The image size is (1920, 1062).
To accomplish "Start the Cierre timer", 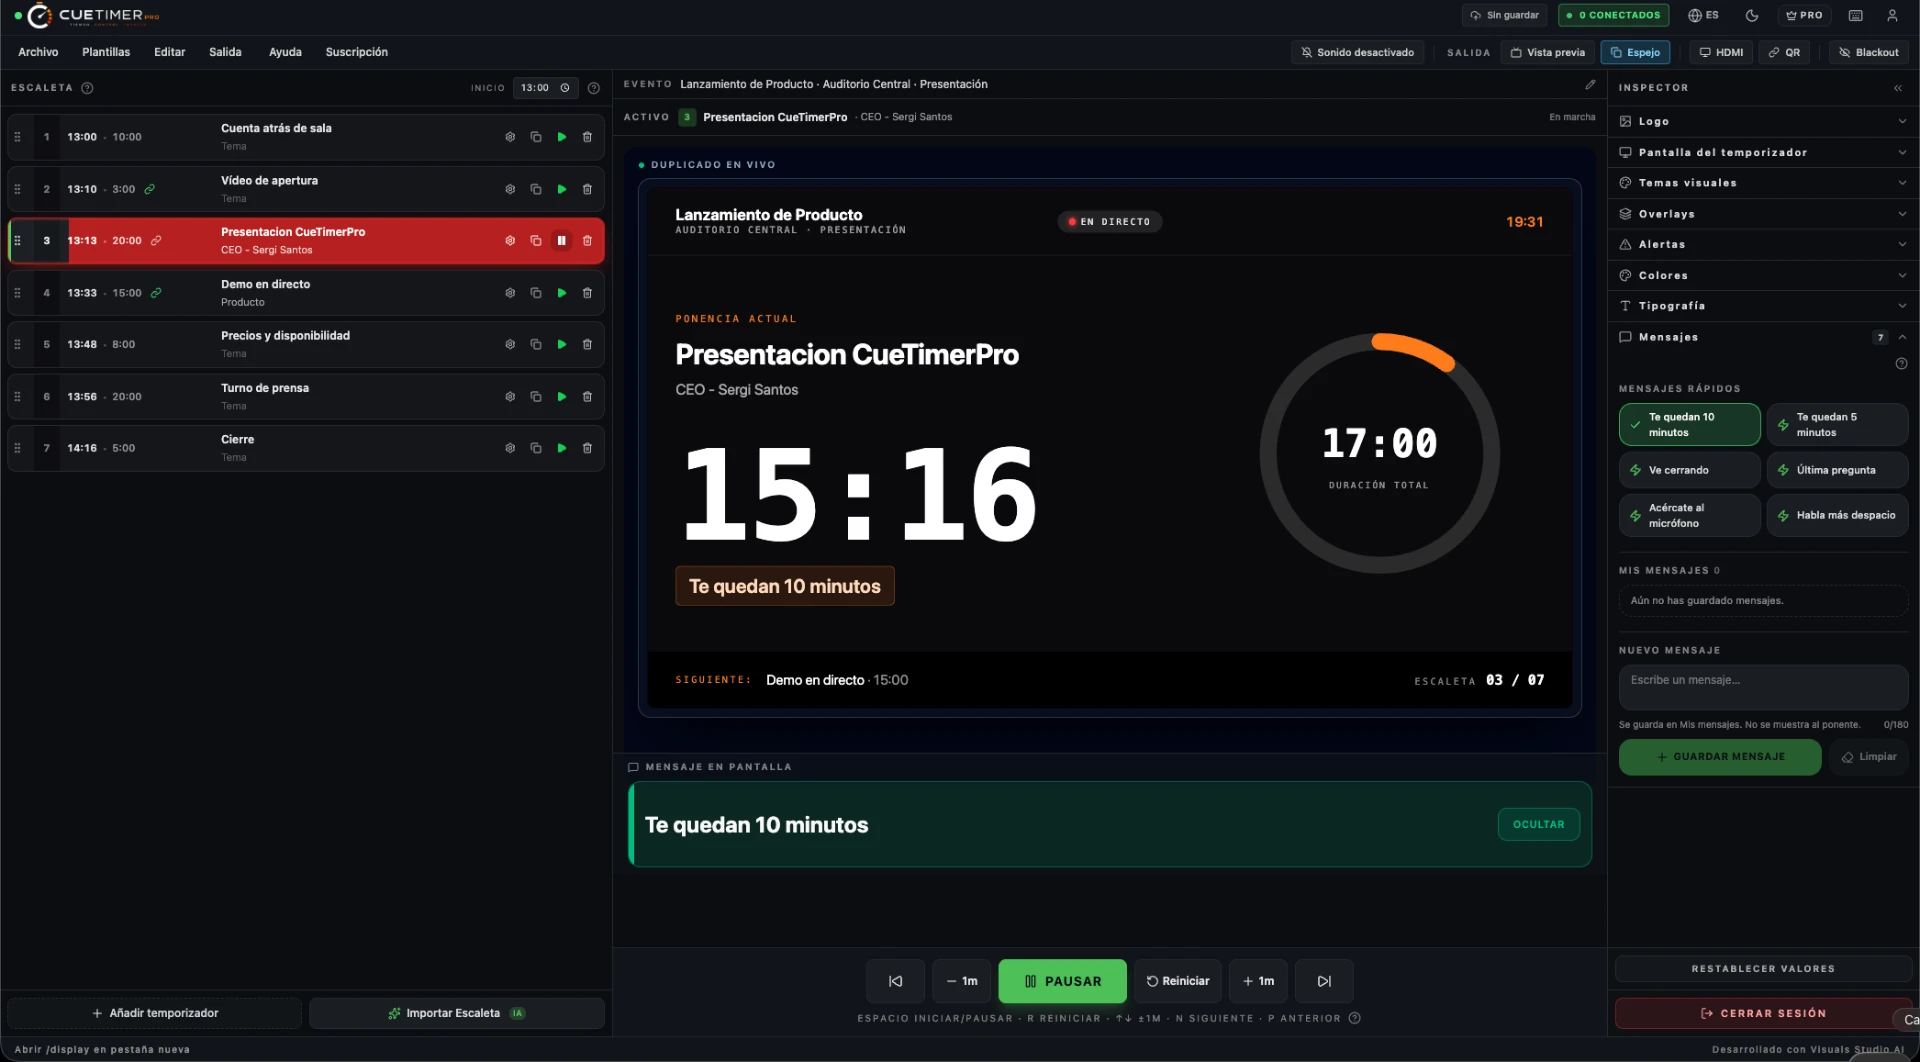I will (x=562, y=448).
